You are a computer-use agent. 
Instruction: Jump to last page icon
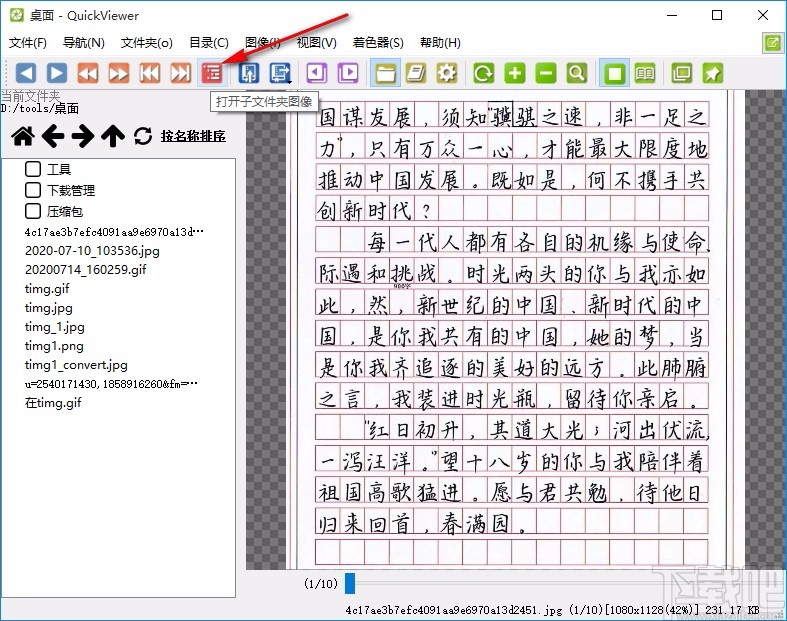[181, 73]
